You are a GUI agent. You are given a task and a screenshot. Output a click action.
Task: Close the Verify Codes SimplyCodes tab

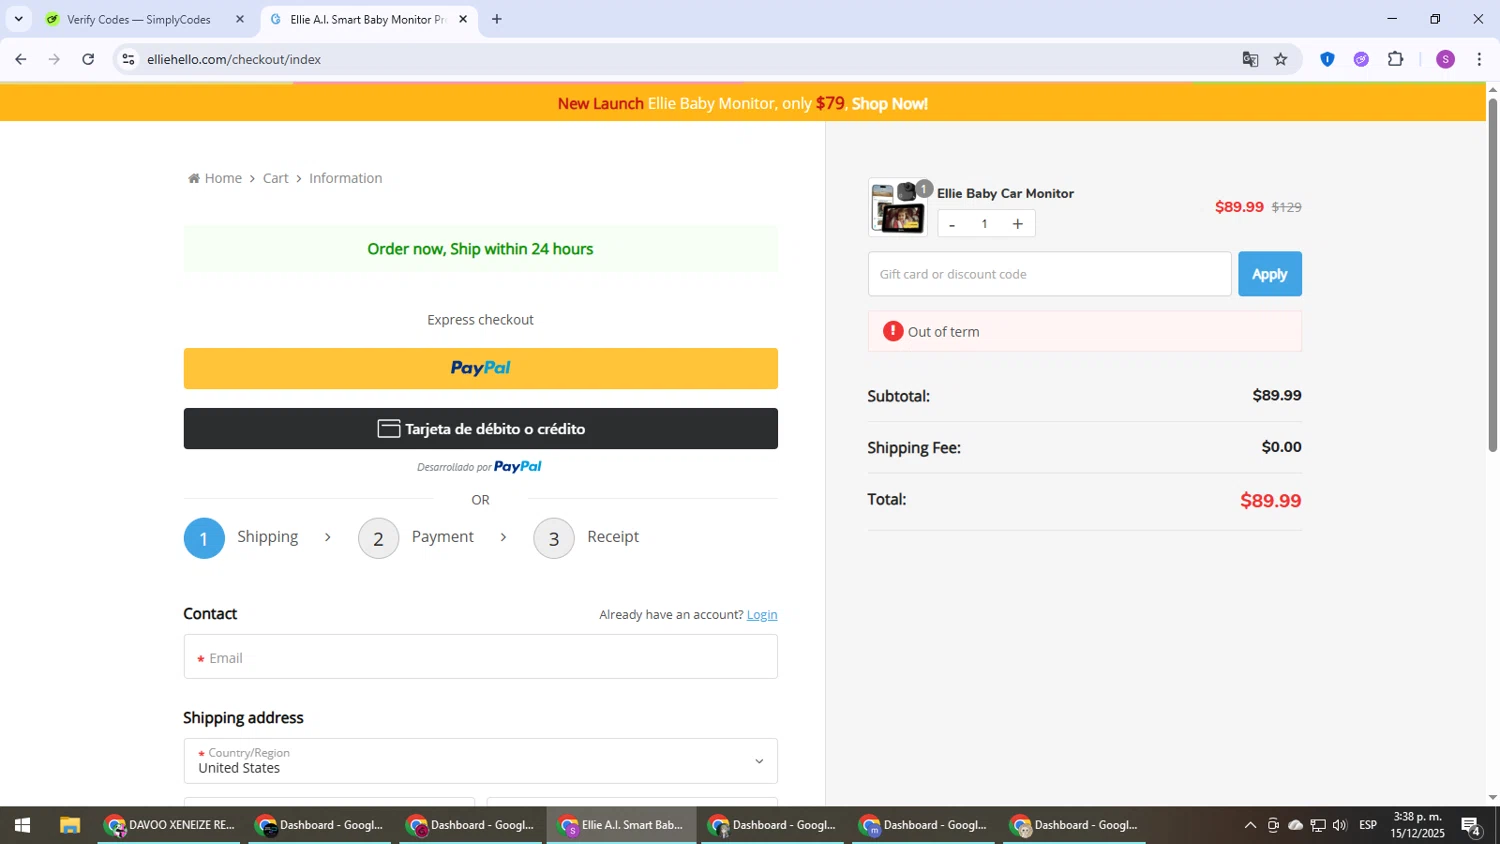click(239, 19)
